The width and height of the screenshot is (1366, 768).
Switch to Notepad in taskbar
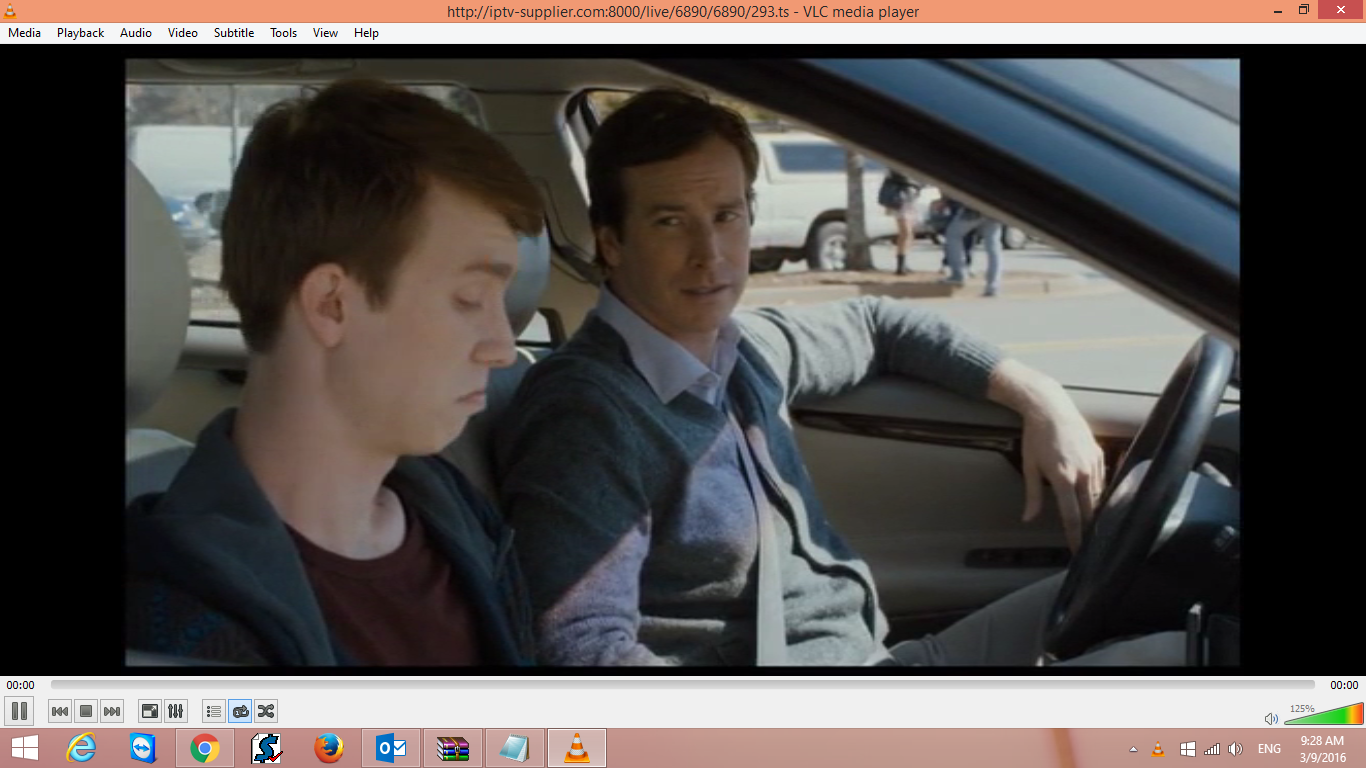click(x=514, y=748)
